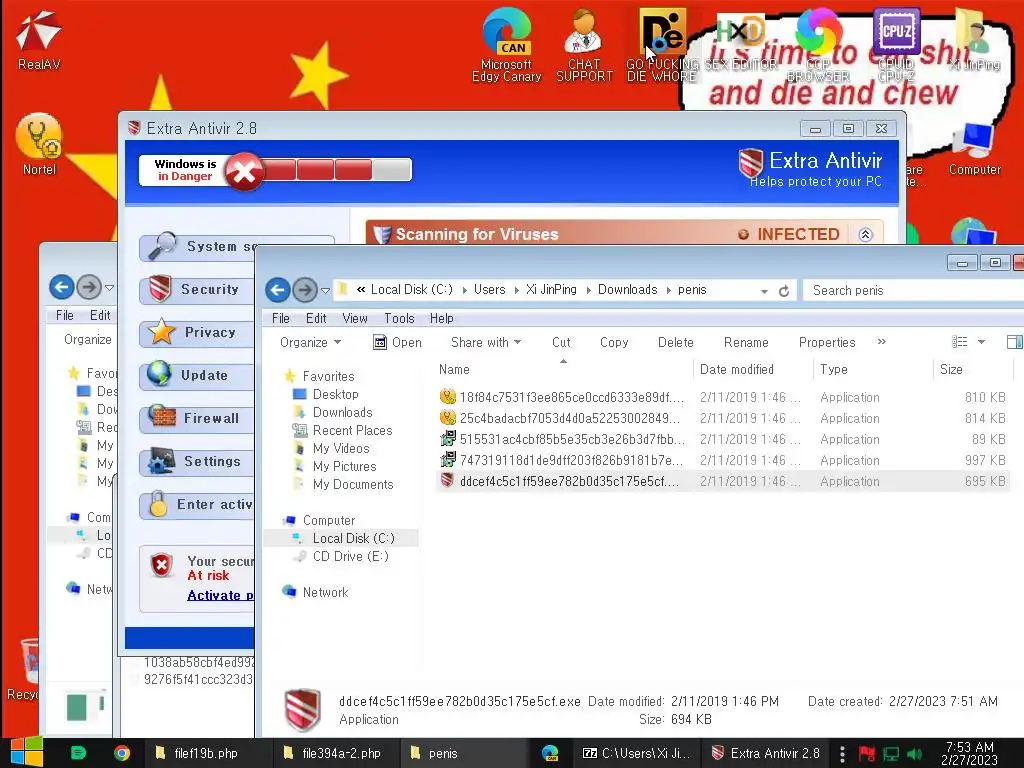This screenshot has width=1024, height=768.
Task: Select Downloads under Favorites
Action: [342, 412]
